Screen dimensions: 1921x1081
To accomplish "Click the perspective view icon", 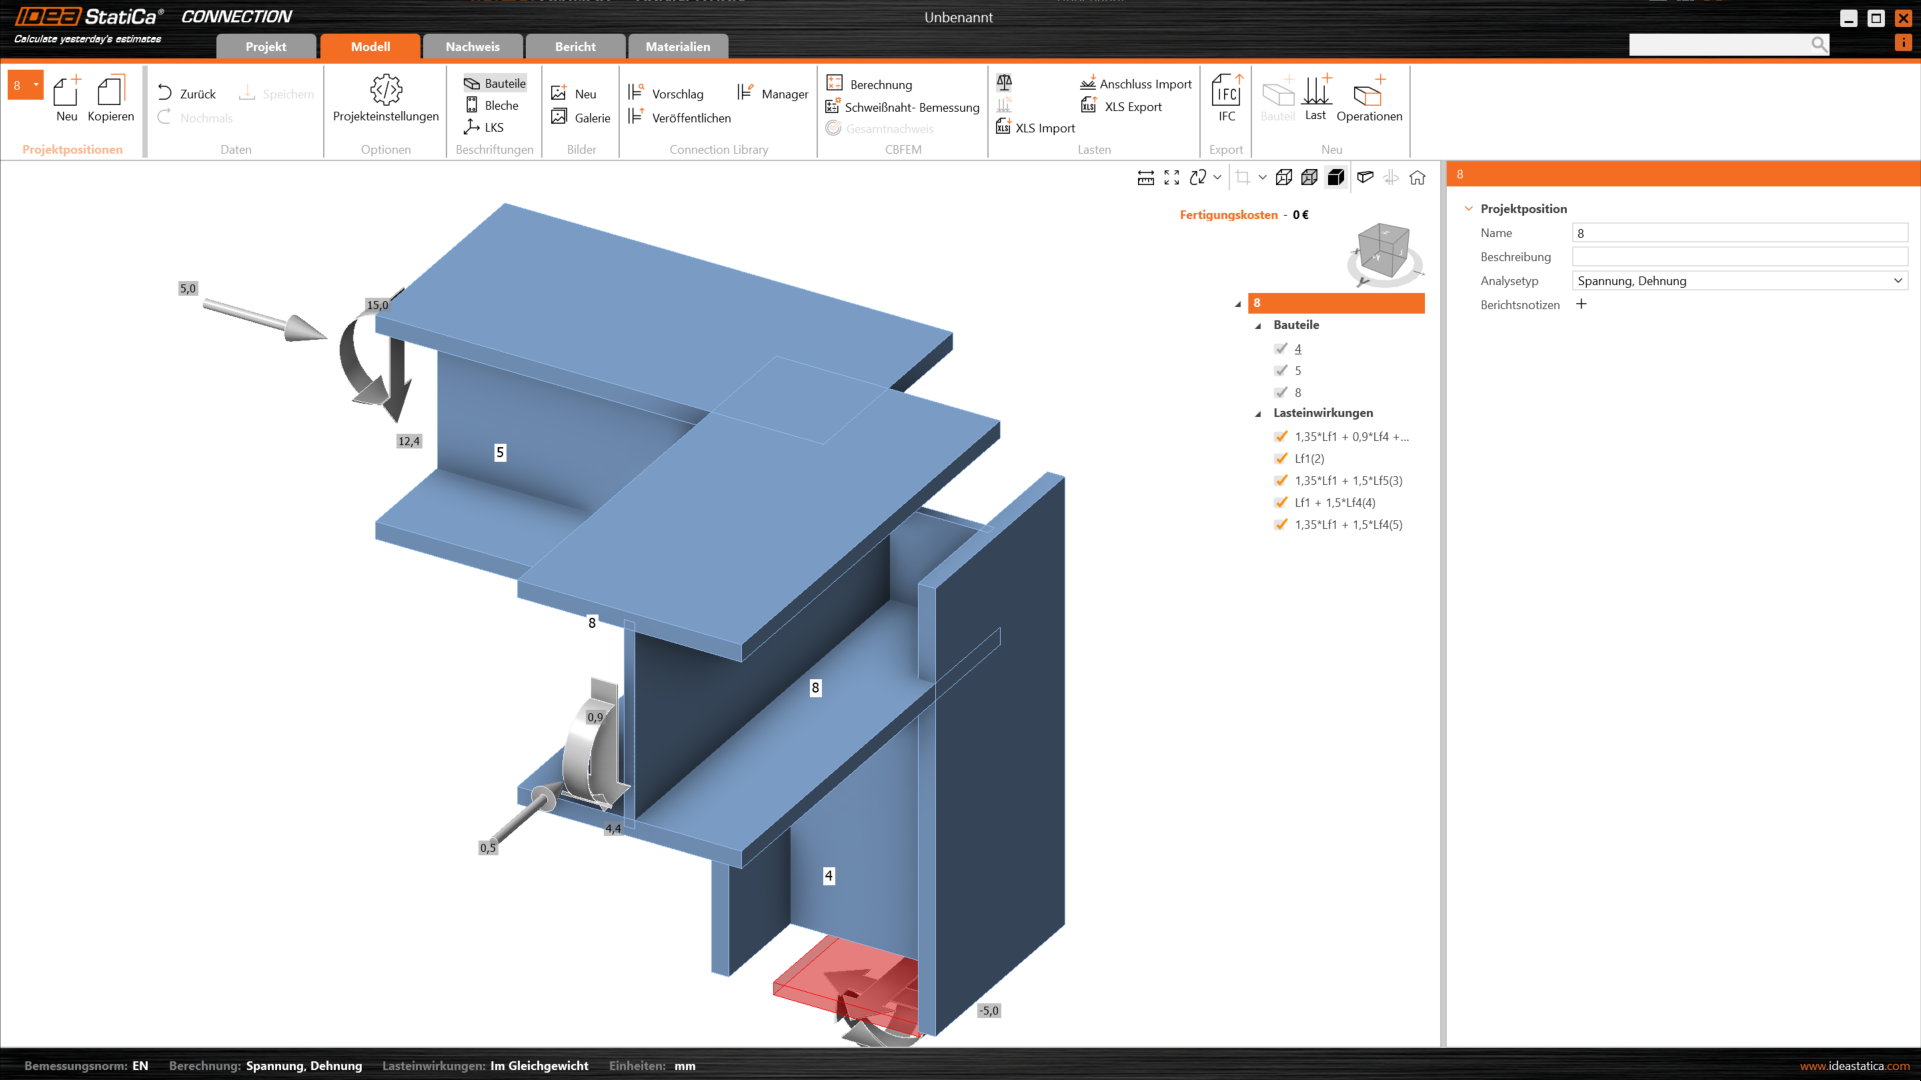I will 1365,177.
